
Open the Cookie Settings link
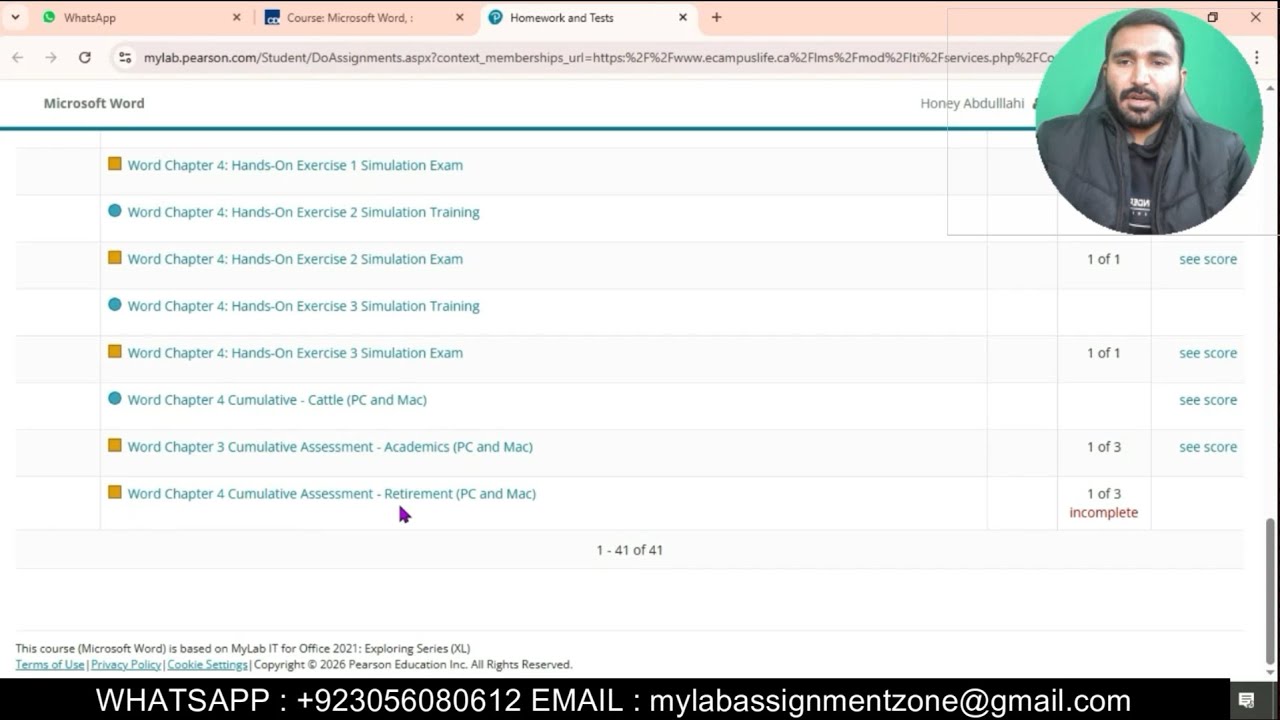[x=207, y=665]
